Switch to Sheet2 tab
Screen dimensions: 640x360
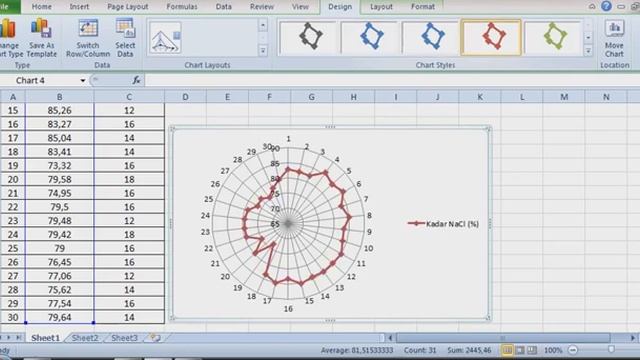(x=85, y=338)
